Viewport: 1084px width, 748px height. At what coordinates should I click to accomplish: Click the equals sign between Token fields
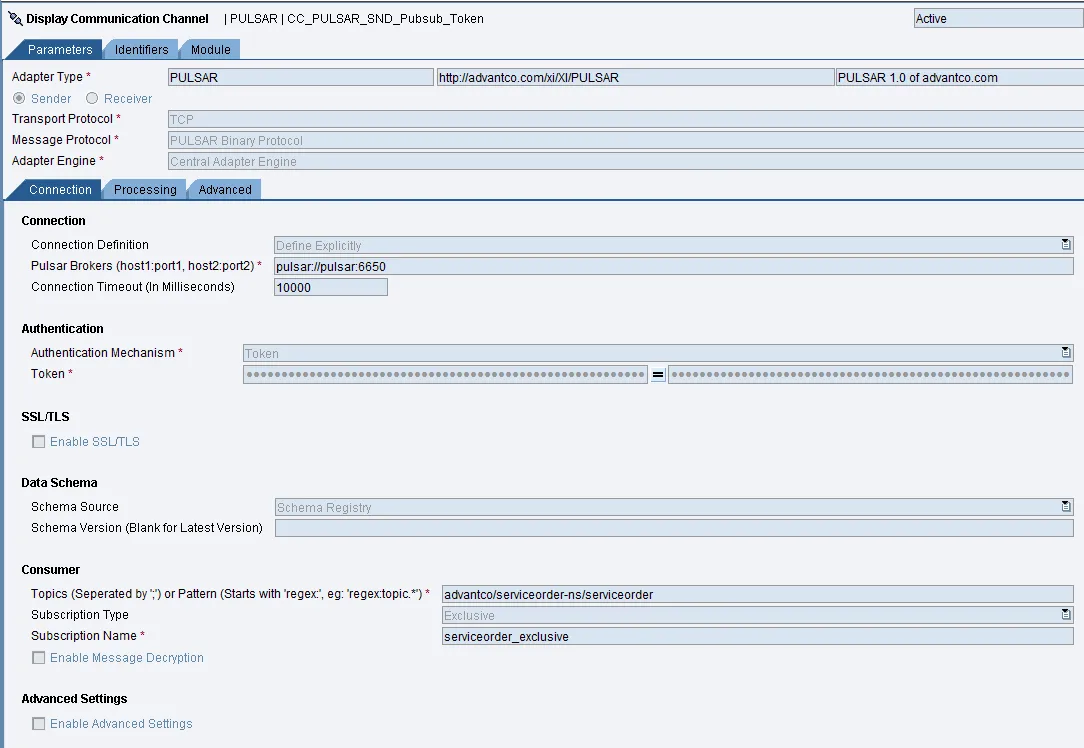(x=658, y=375)
